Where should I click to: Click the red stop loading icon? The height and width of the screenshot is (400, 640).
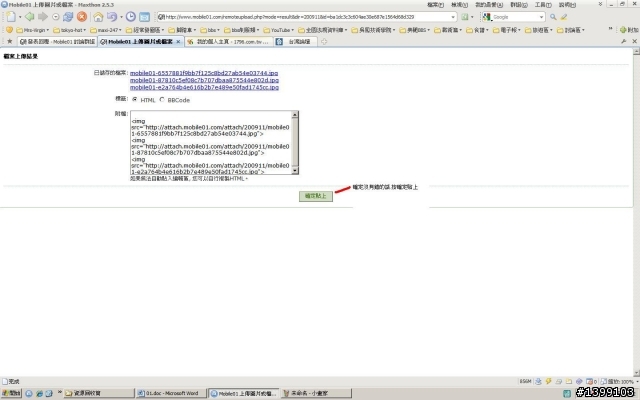(x=82, y=17)
